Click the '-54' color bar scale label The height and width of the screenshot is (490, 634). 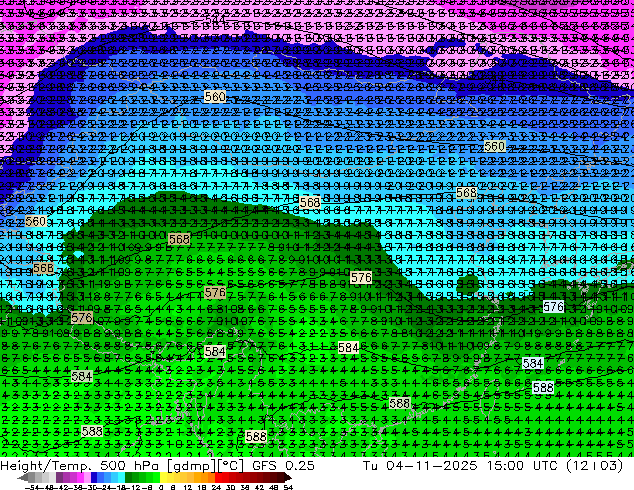click(32, 487)
